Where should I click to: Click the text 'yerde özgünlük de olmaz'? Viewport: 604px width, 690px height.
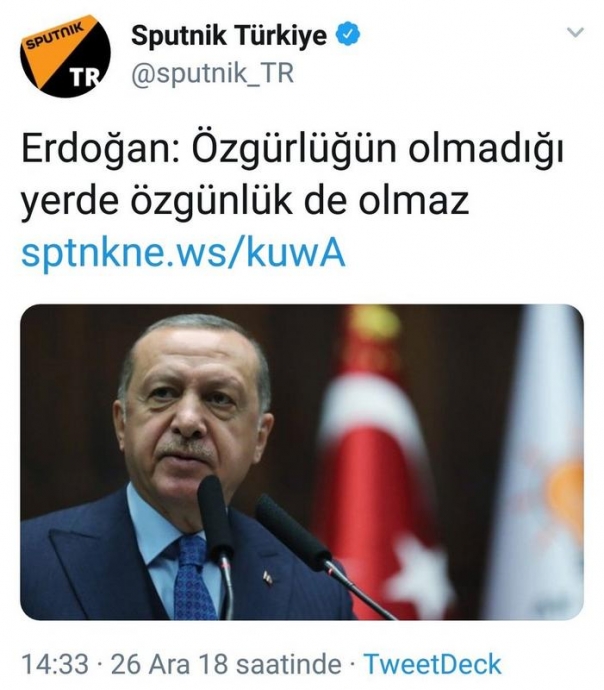pos(245,202)
